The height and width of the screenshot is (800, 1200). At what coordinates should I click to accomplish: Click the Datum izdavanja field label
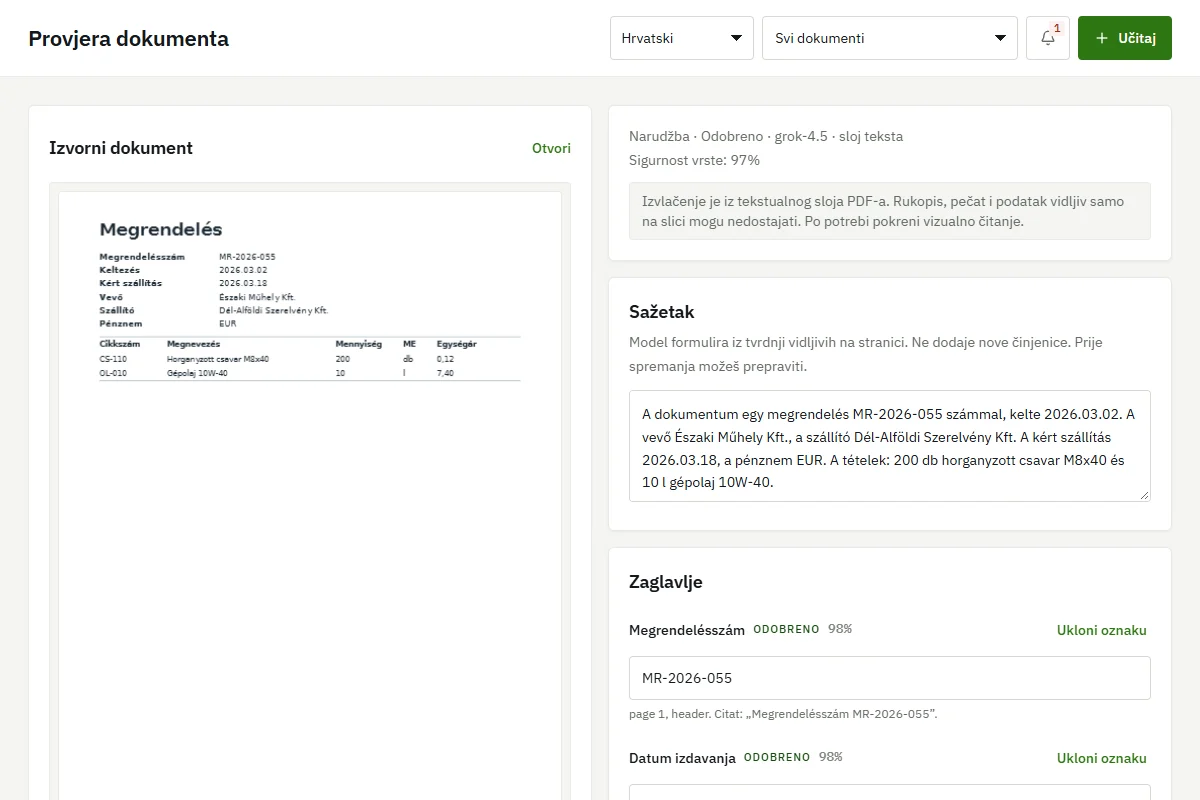(x=682, y=758)
